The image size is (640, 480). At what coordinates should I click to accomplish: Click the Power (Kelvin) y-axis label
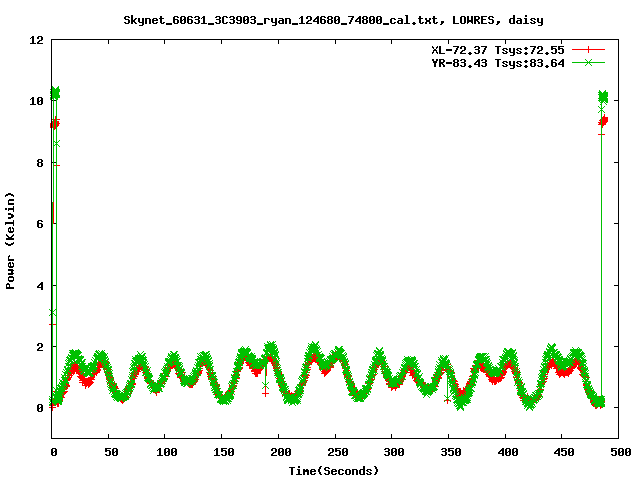[x=10, y=241]
